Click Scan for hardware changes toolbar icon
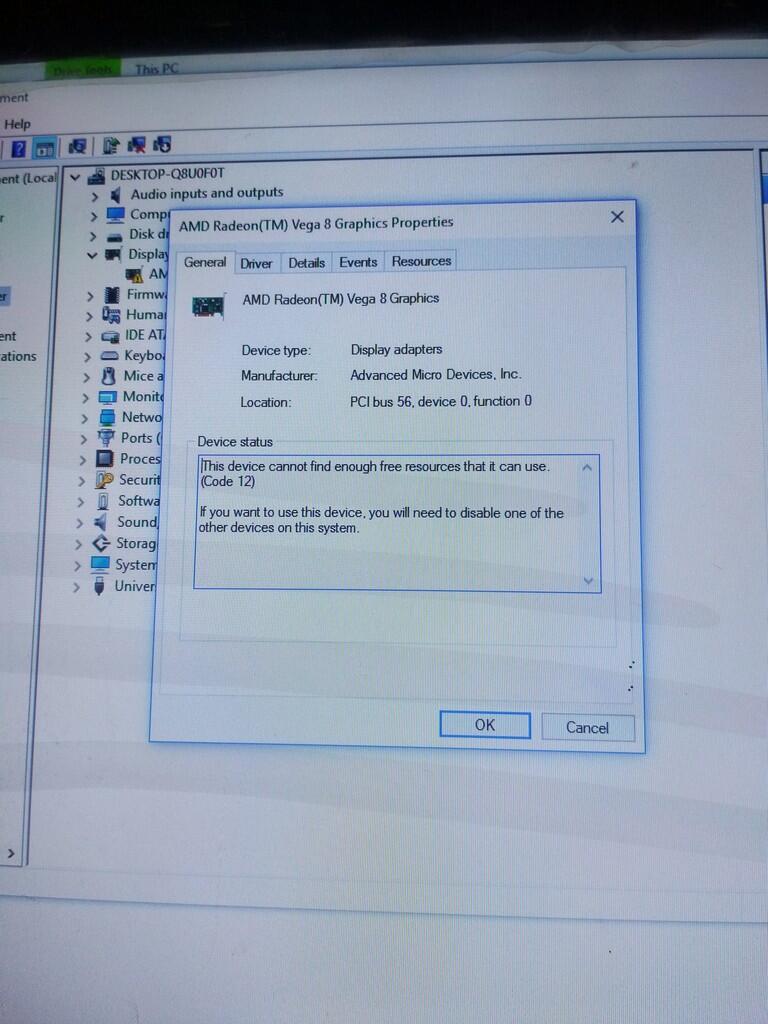 [x=78, y=146]
